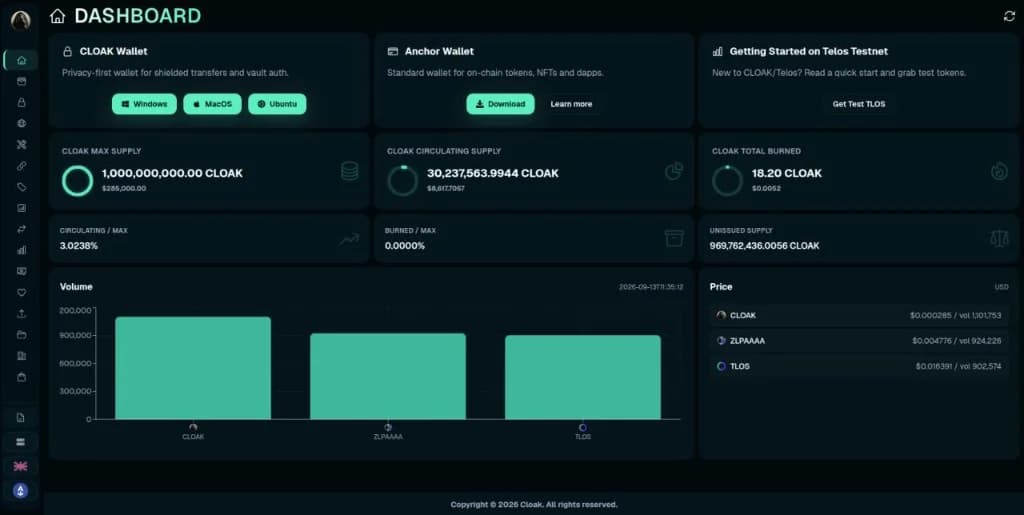Open the globe icon in sidebar
Image resolution: width=1024 pixels, height=515 pixels.
click(21, 123)
